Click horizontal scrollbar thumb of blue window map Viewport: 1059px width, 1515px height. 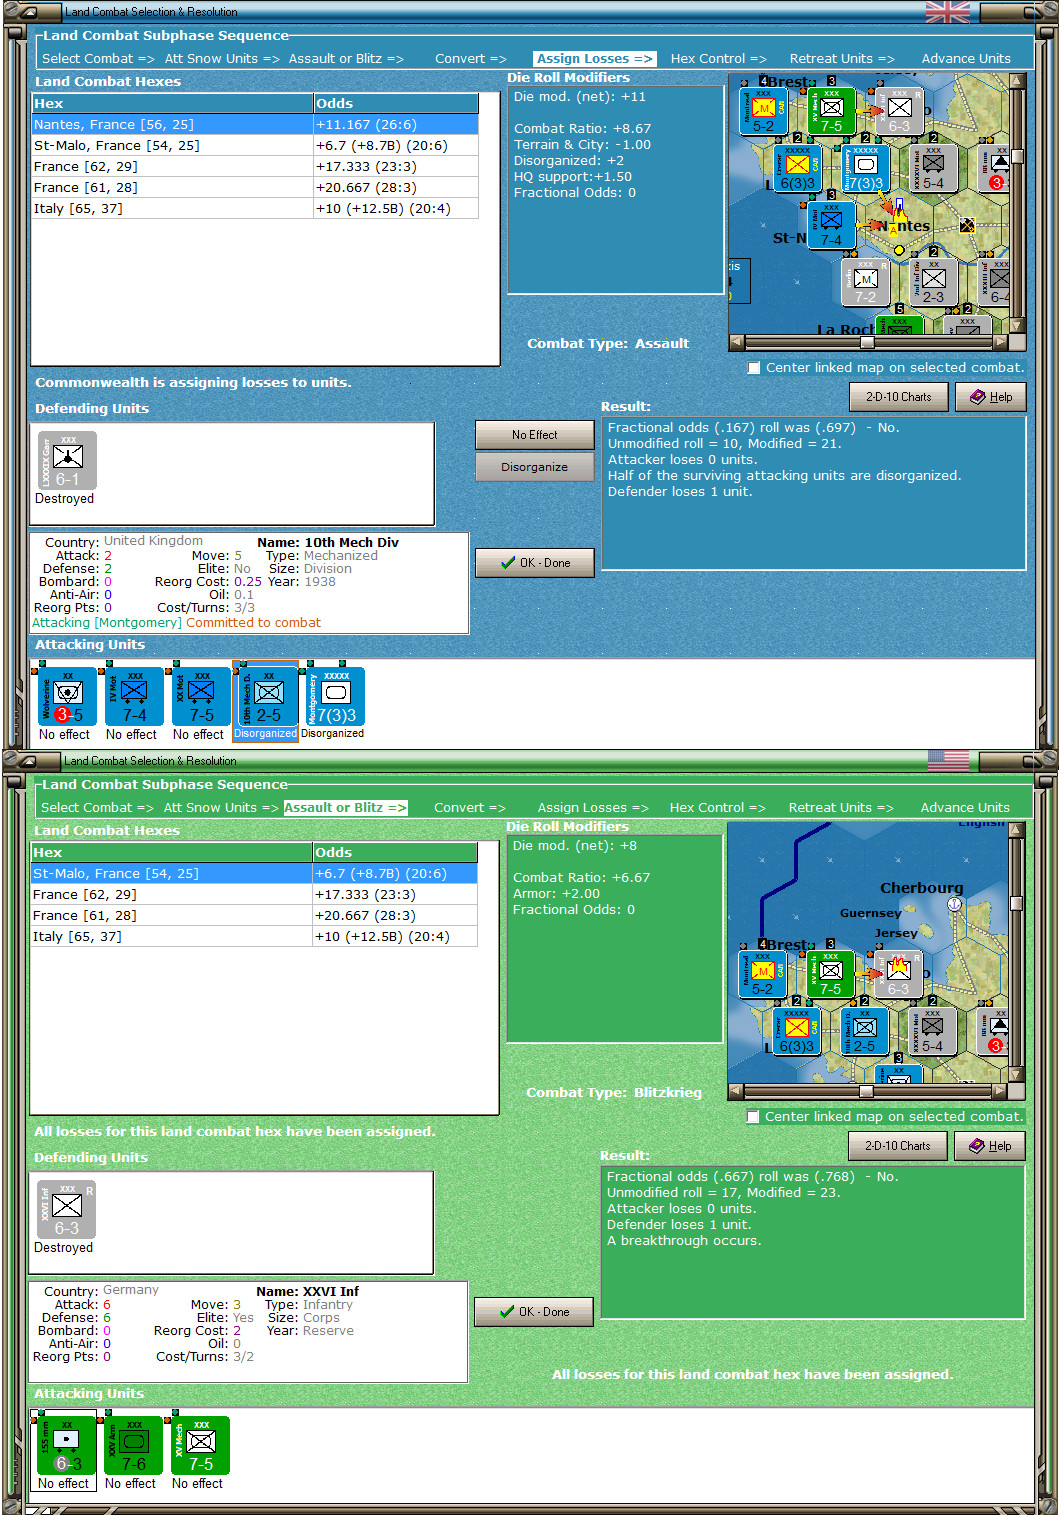click(867, 342)
